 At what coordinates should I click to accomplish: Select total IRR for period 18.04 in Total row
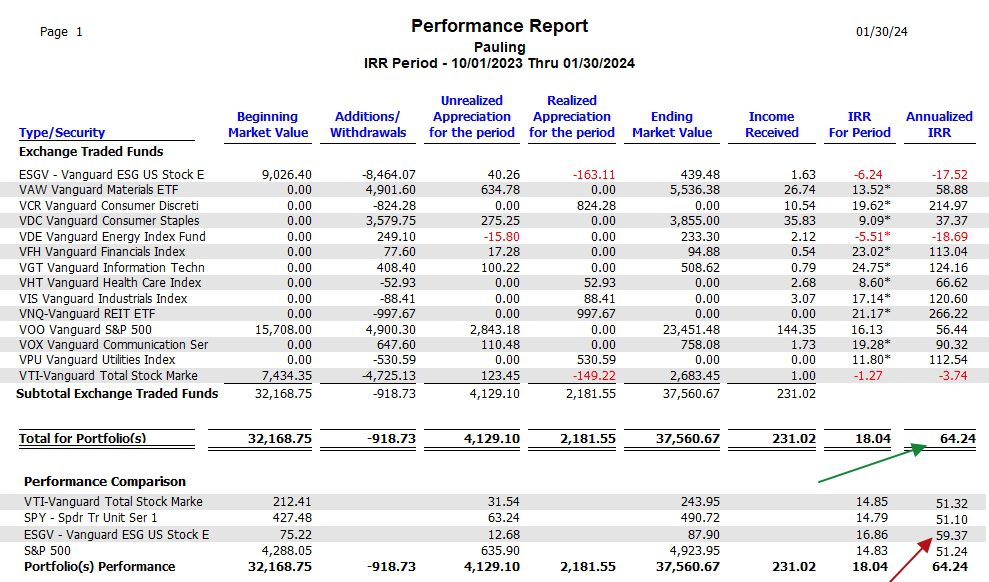pyautogui.click(x=872, y=438)
